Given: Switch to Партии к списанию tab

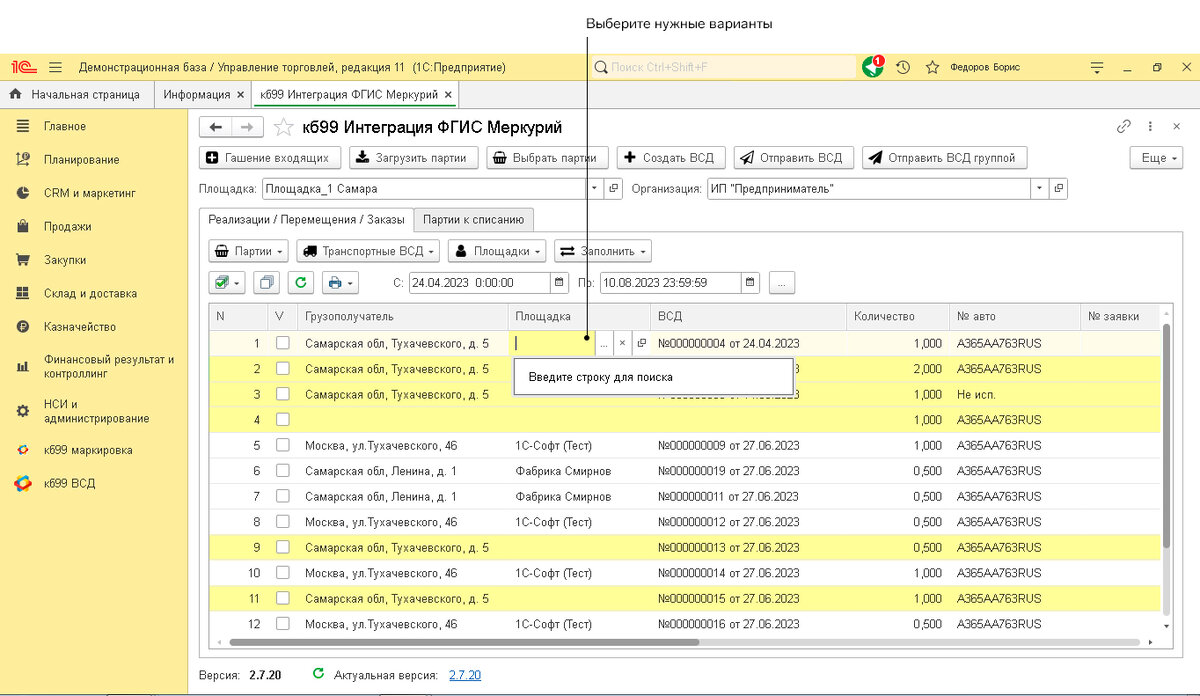Looking at the screenshot, I should coord(473,220).
